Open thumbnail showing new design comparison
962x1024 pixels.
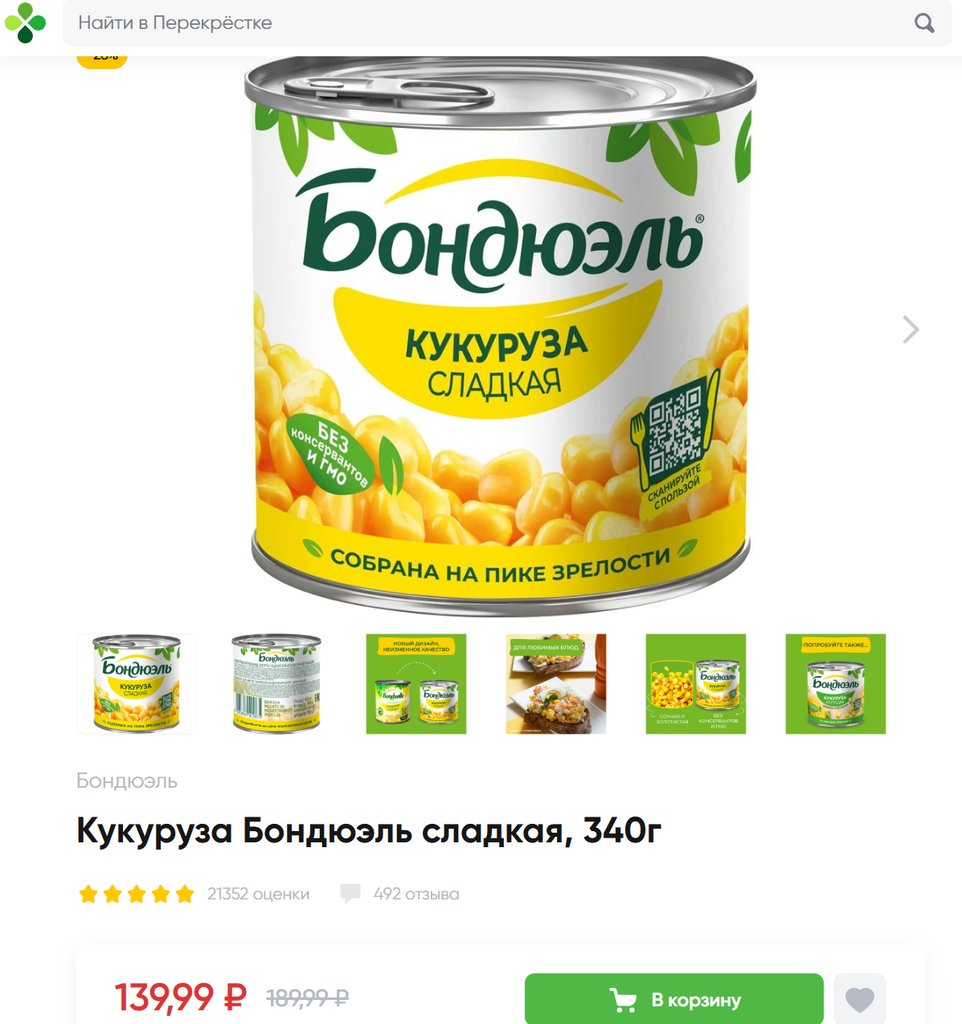416,684
